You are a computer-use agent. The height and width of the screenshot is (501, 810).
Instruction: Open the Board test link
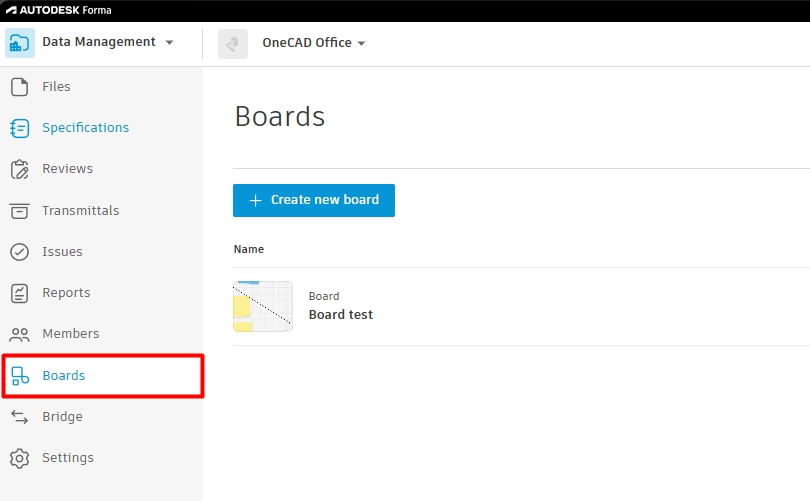[340, 315]
